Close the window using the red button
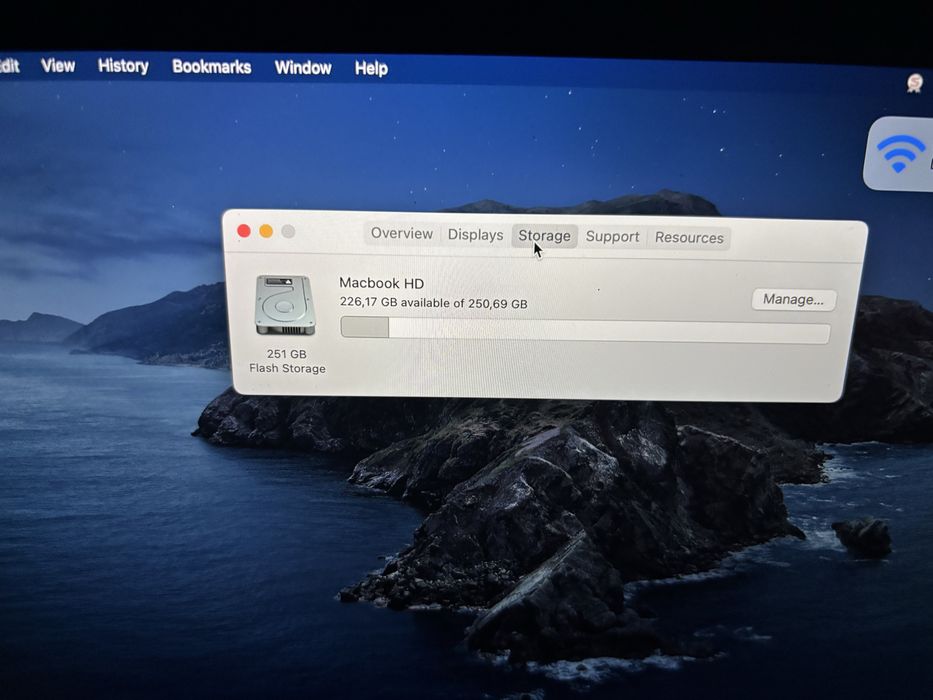This screenshot has width=933, height=700. (x=243, y=231)
